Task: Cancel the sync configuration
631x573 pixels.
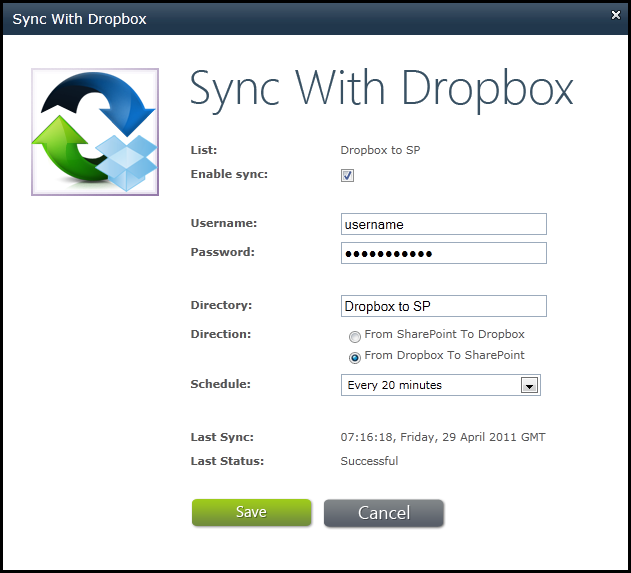Action: tap(384, 513)
